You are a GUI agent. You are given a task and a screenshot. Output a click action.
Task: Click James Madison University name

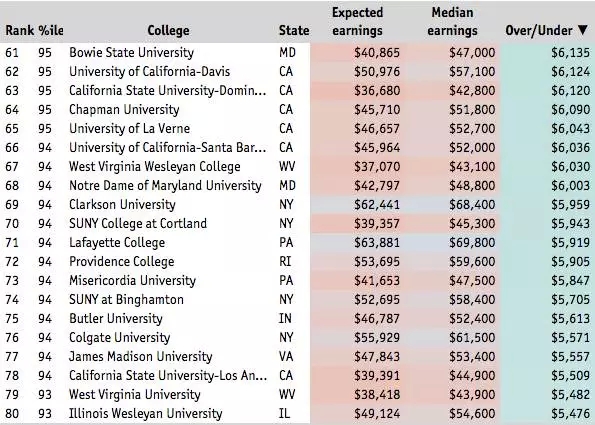[x=140, y=356]
